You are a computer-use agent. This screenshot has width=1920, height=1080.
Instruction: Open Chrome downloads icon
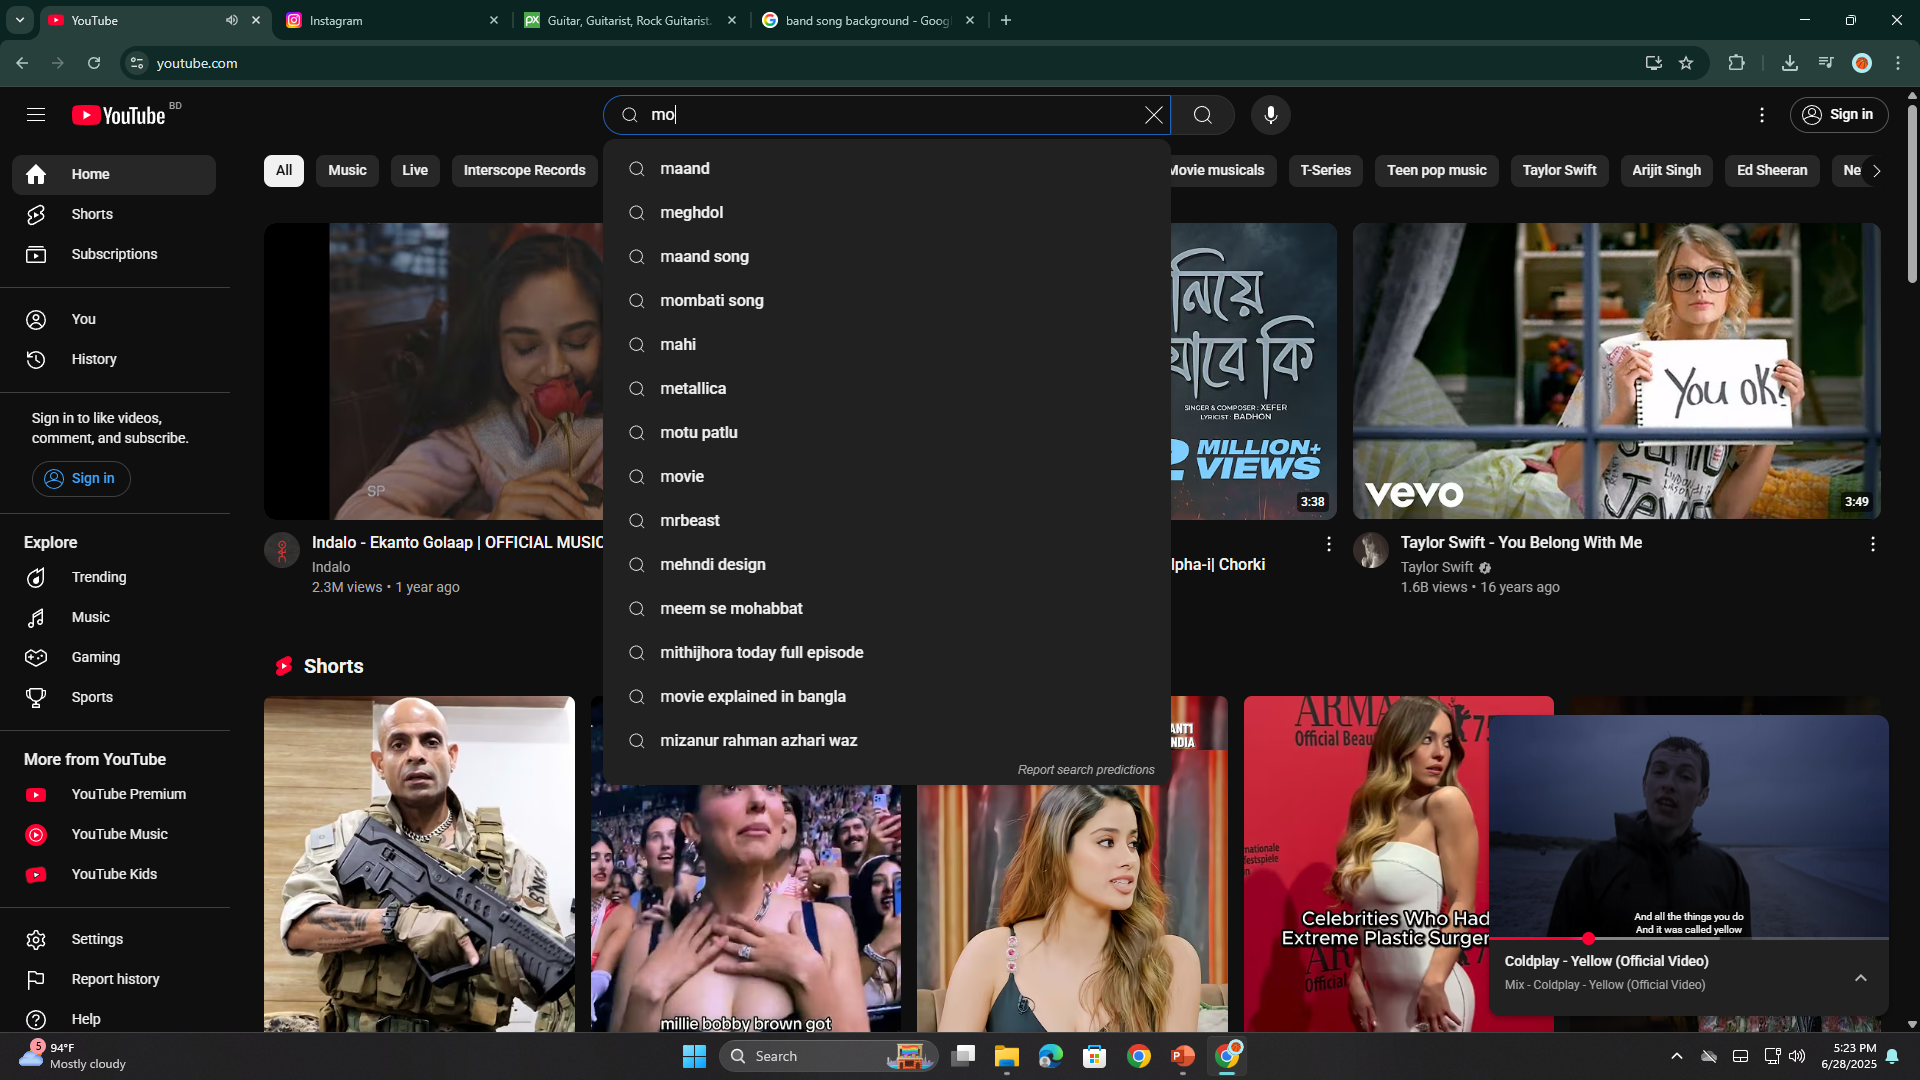[1789, 63]
